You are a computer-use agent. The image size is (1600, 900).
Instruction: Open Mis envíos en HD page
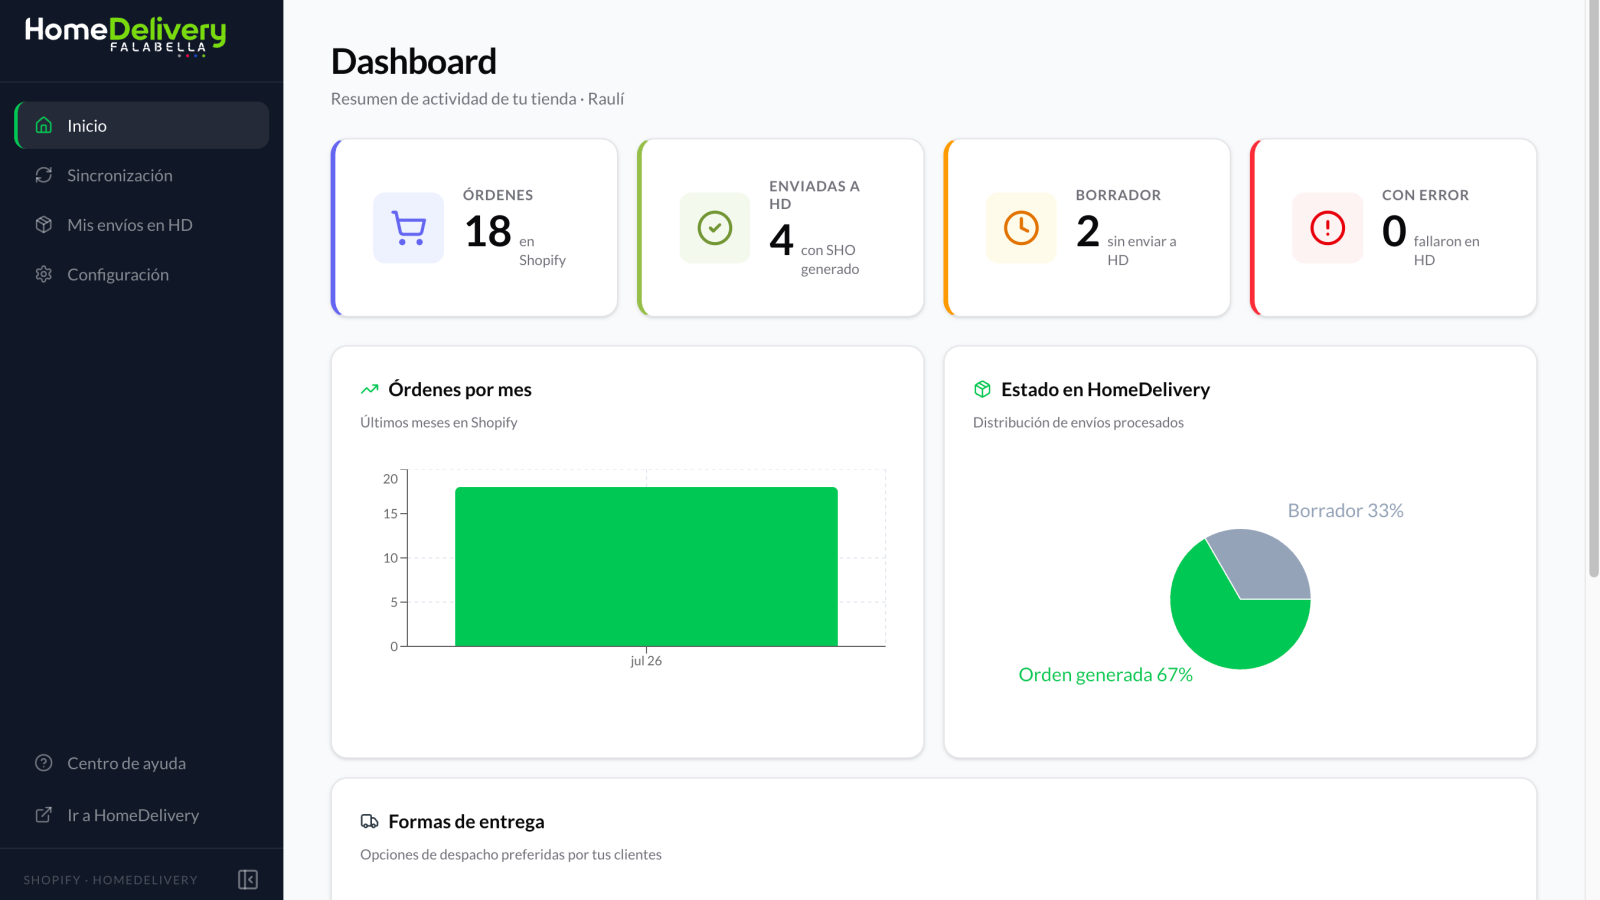click(142, 225)
